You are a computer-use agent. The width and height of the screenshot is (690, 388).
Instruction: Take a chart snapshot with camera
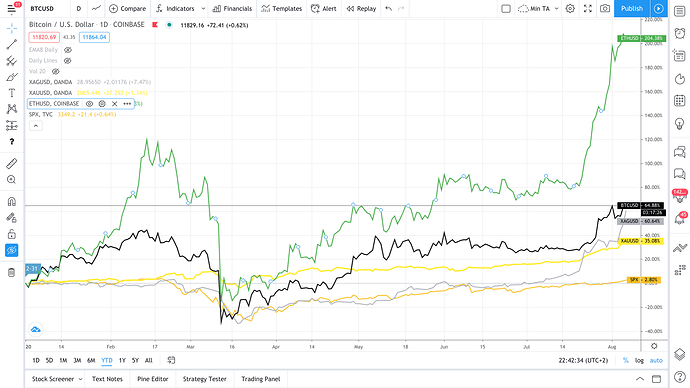tap(606, 8)
